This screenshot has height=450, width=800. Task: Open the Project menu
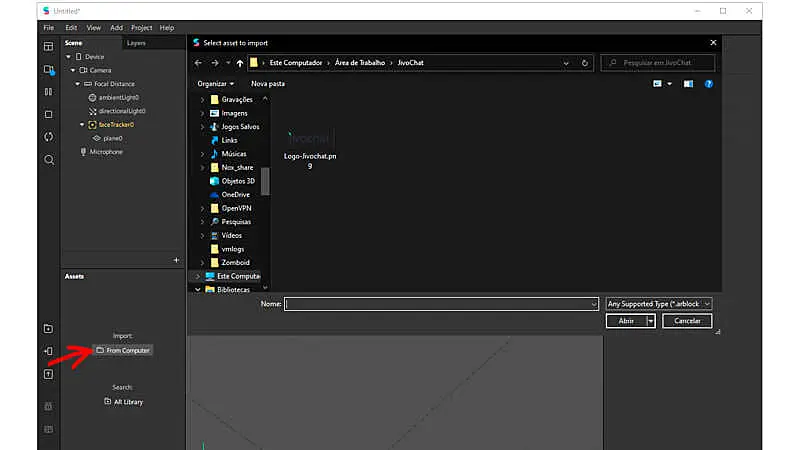point(141,28)
